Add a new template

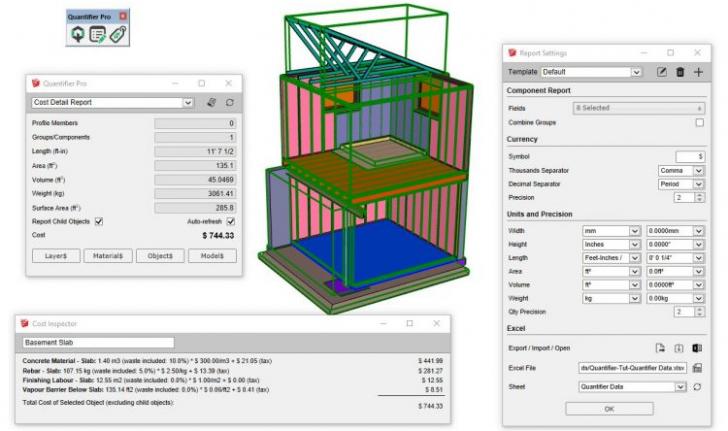[x=698, y=72]
